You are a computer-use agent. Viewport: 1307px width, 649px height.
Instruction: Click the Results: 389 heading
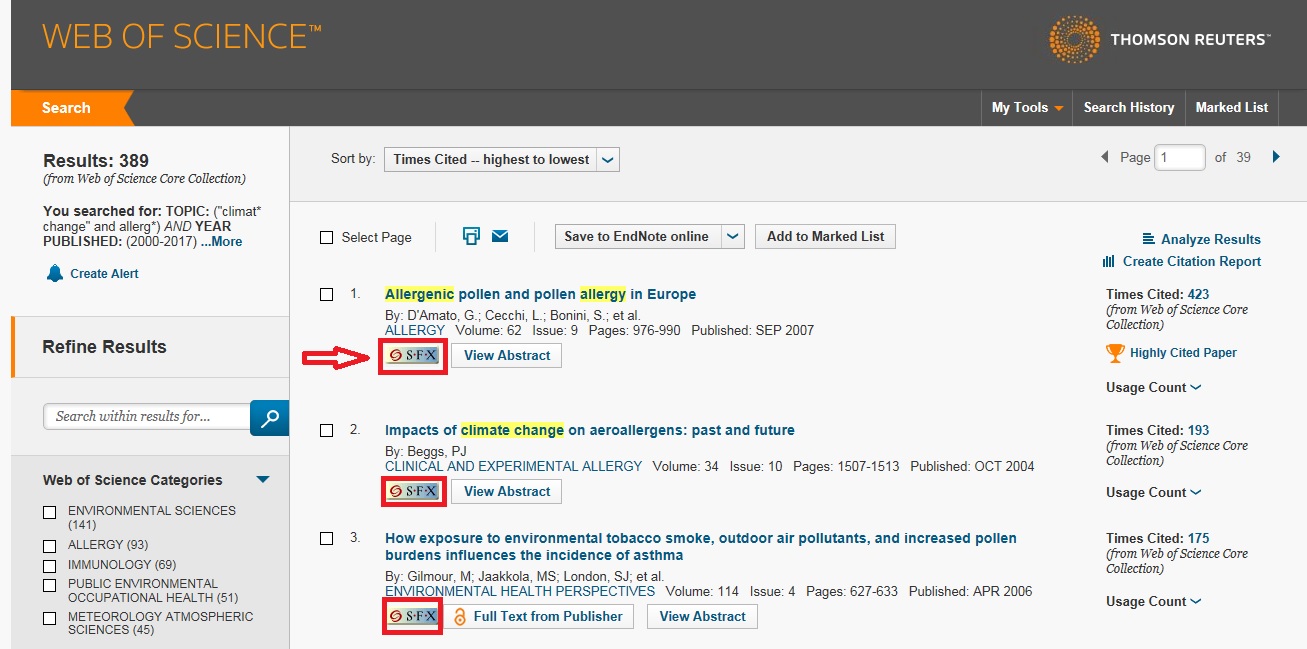[x=96, y=160]
